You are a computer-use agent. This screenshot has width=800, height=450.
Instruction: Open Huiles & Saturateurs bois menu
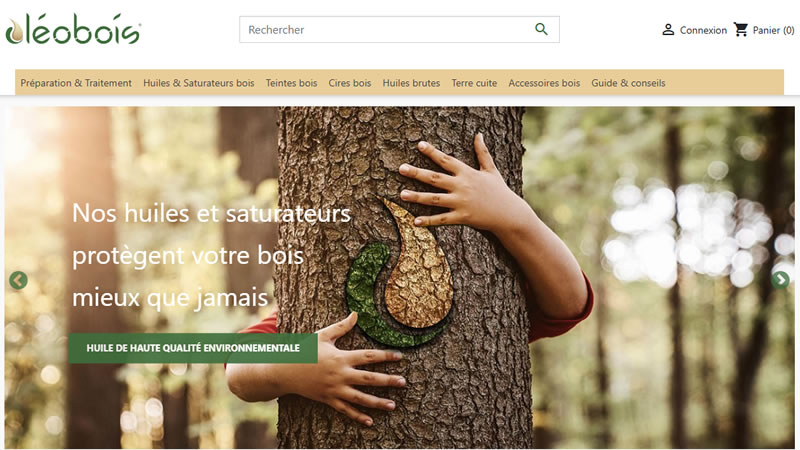tap(198, 83)
